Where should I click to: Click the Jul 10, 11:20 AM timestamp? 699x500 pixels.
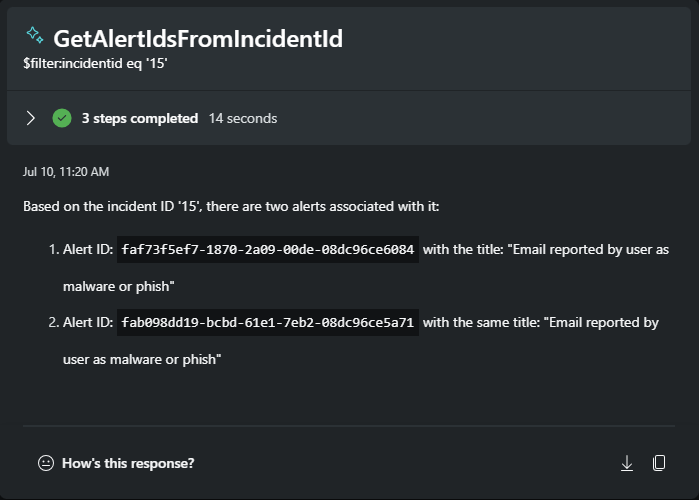click(66, 172)
